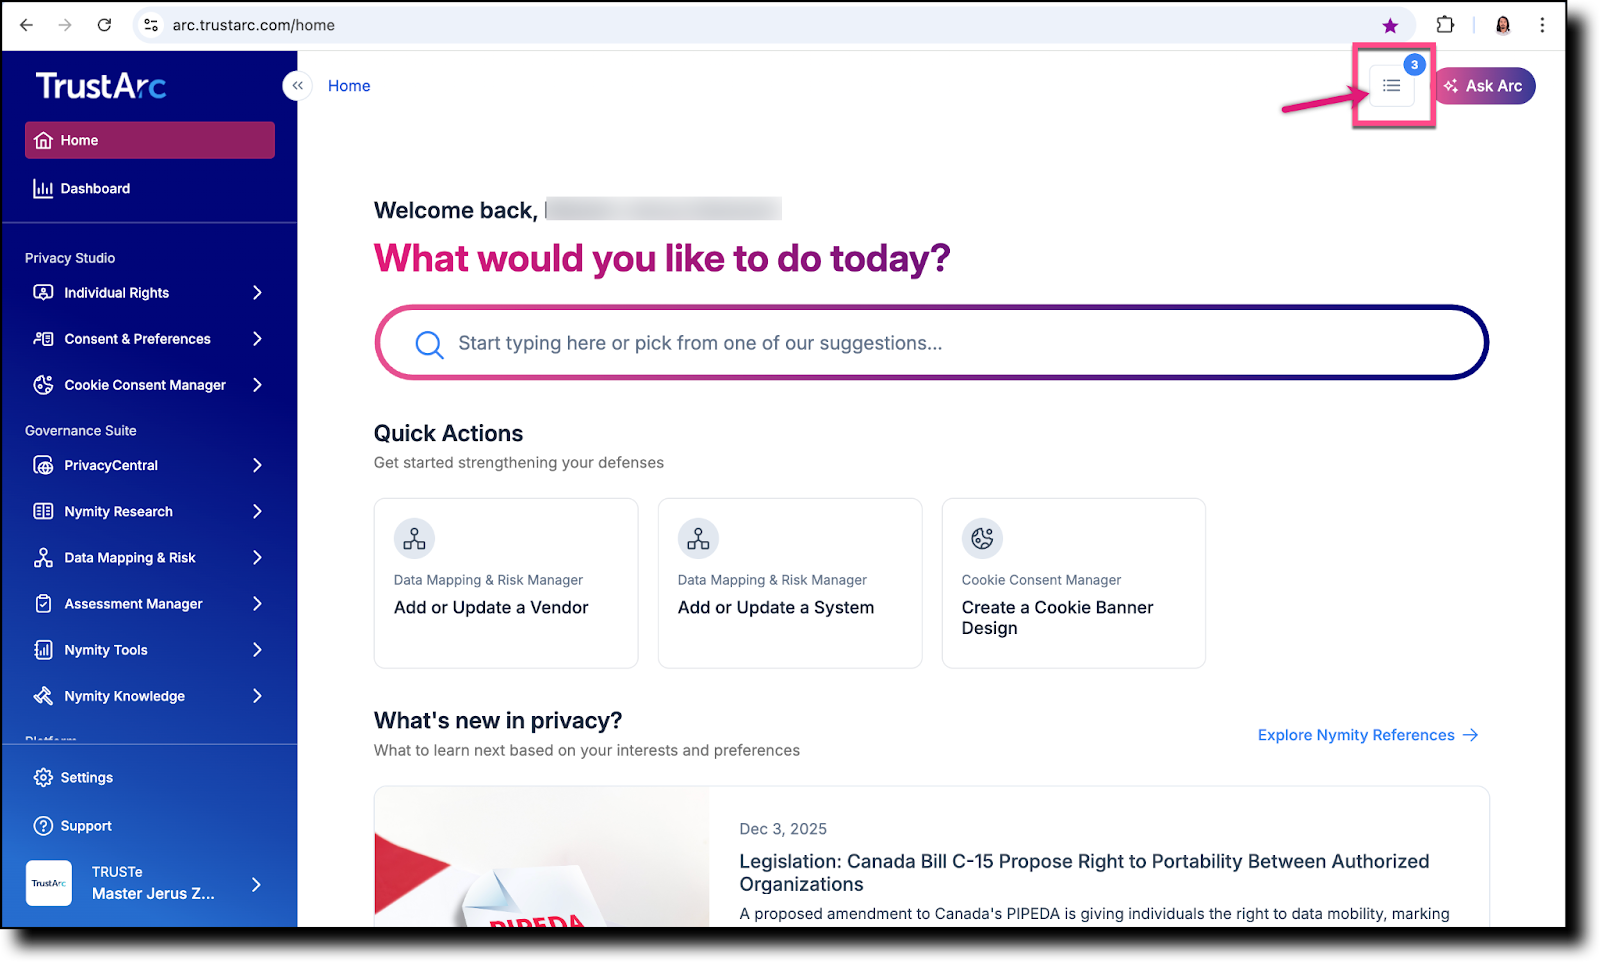Screen dimensions: 1600x962
Task: Open the Add or Update a System card
Action: (x=790, y=583)
